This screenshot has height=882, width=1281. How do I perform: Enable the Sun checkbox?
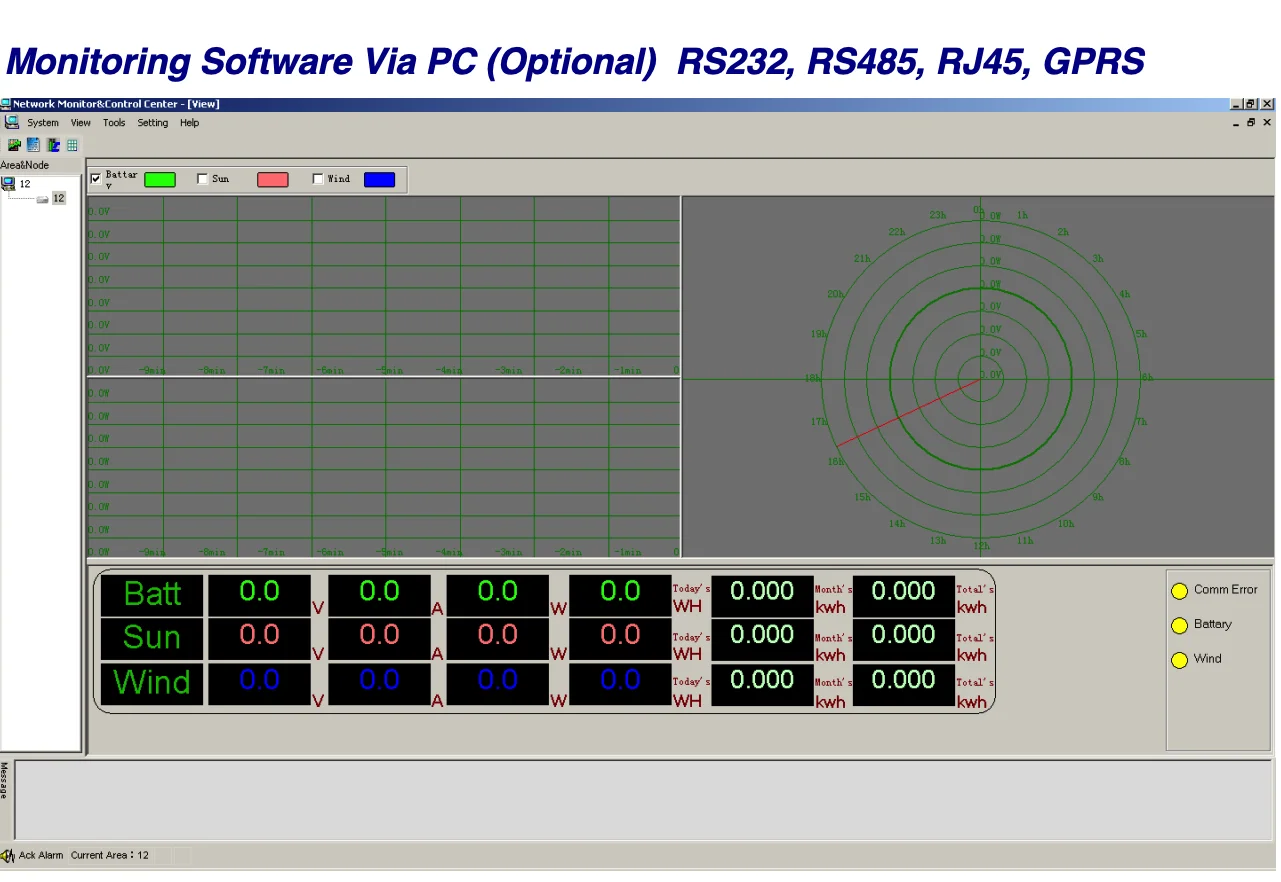tap(203, 179)
